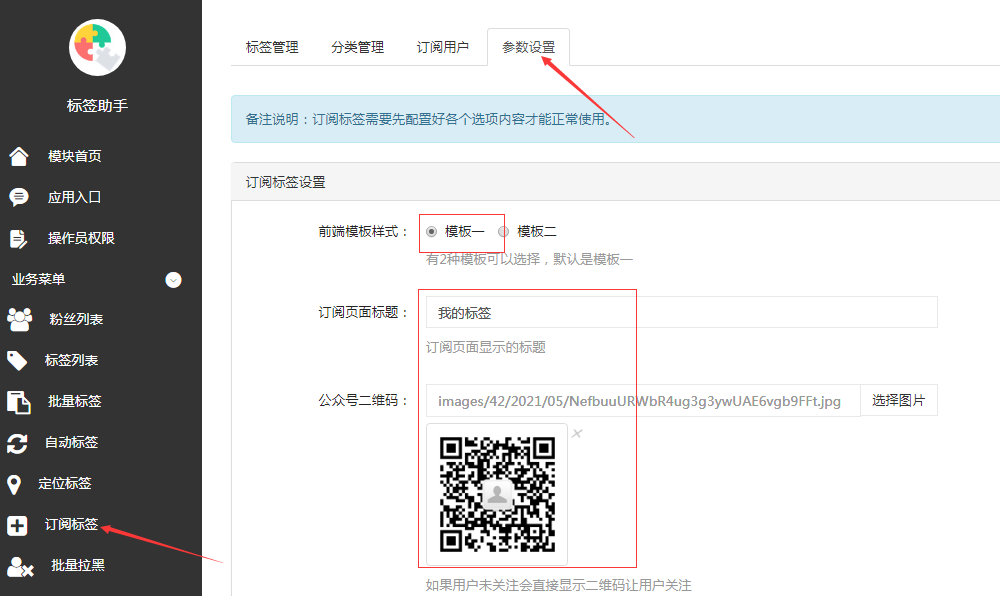The image size is (1000, 596).
Task: Open 操作员权限 from the sidebar
Action: click(x=81, y=238)
